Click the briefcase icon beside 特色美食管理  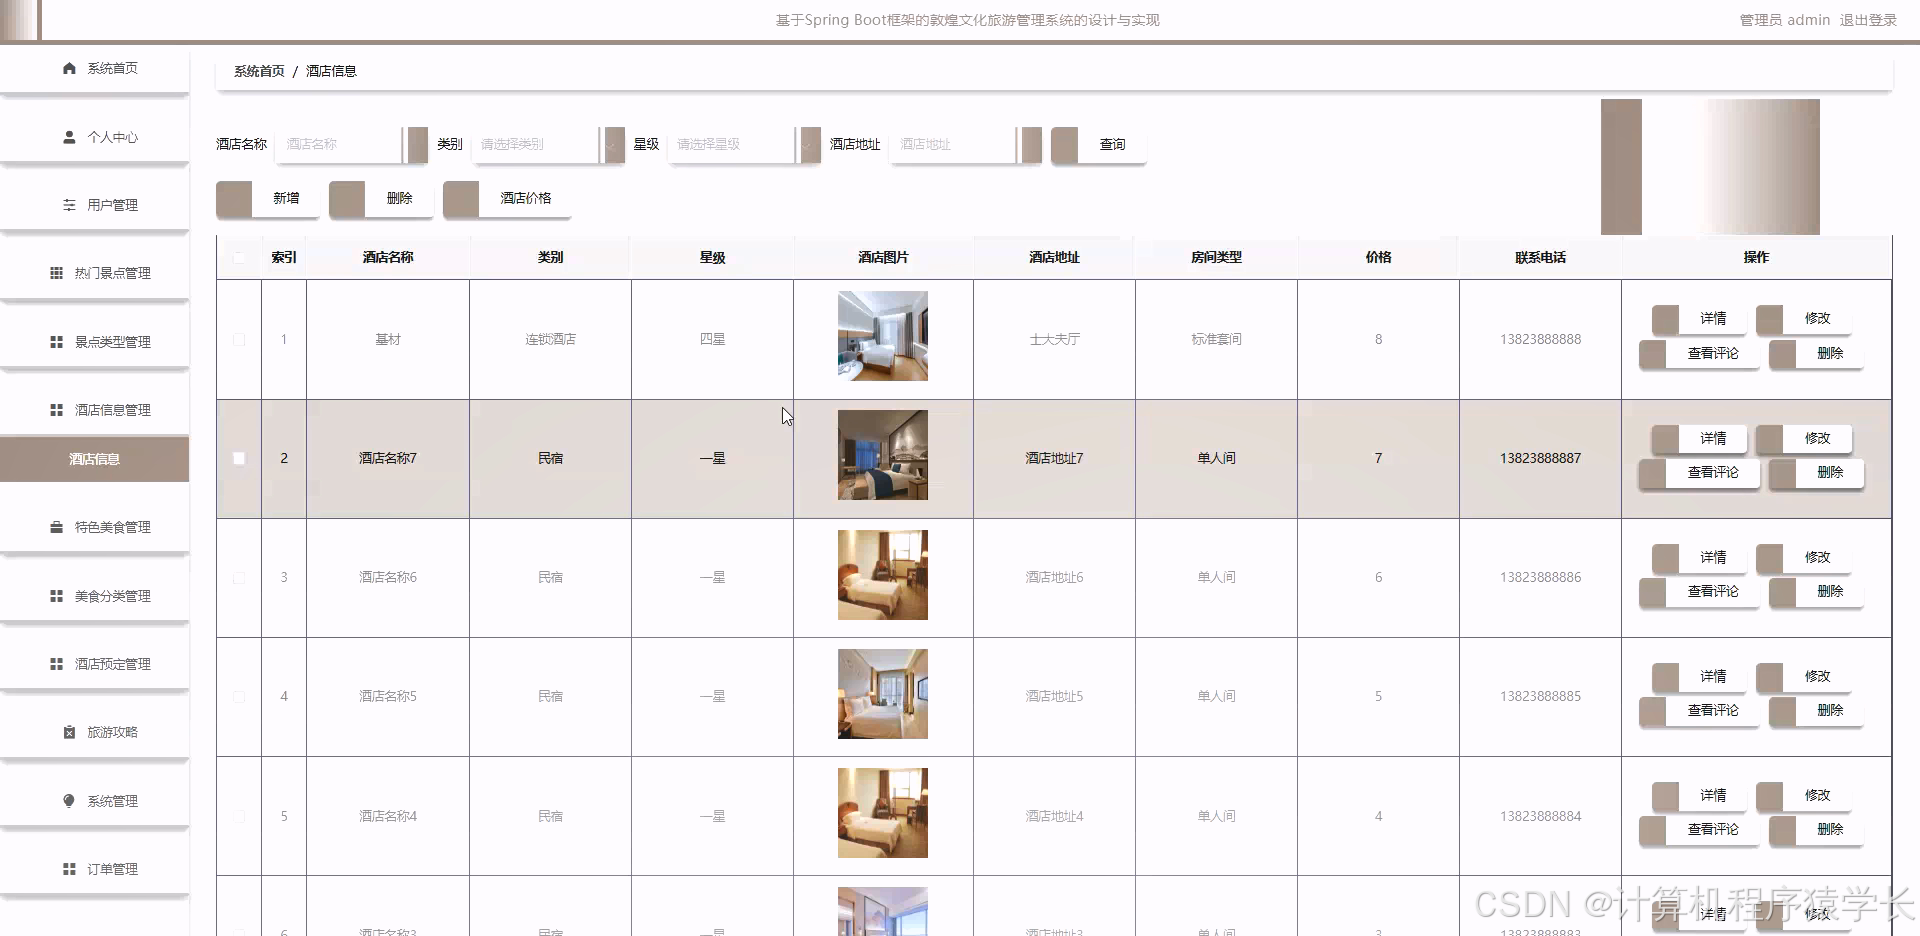[x=56, y=527]
